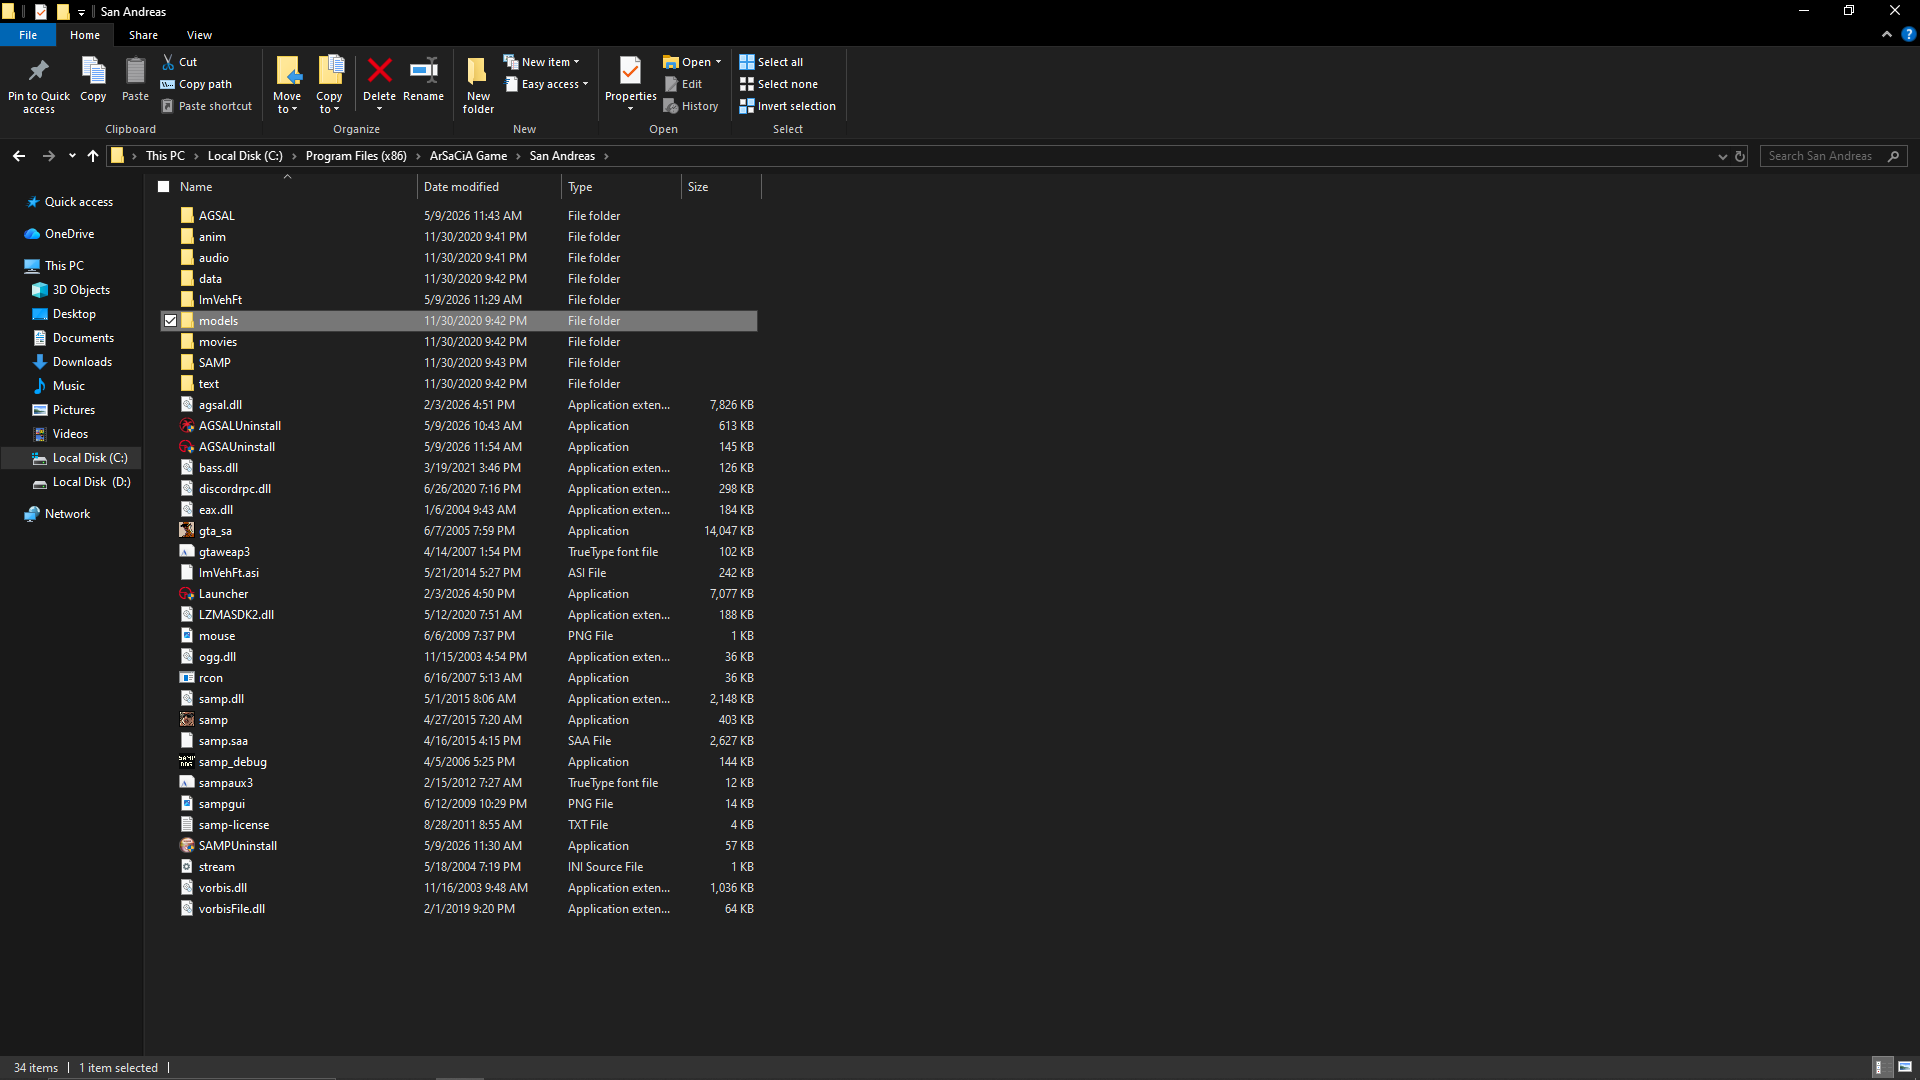
Task: Click Copy path in Clipboard group
Action: 196,84
